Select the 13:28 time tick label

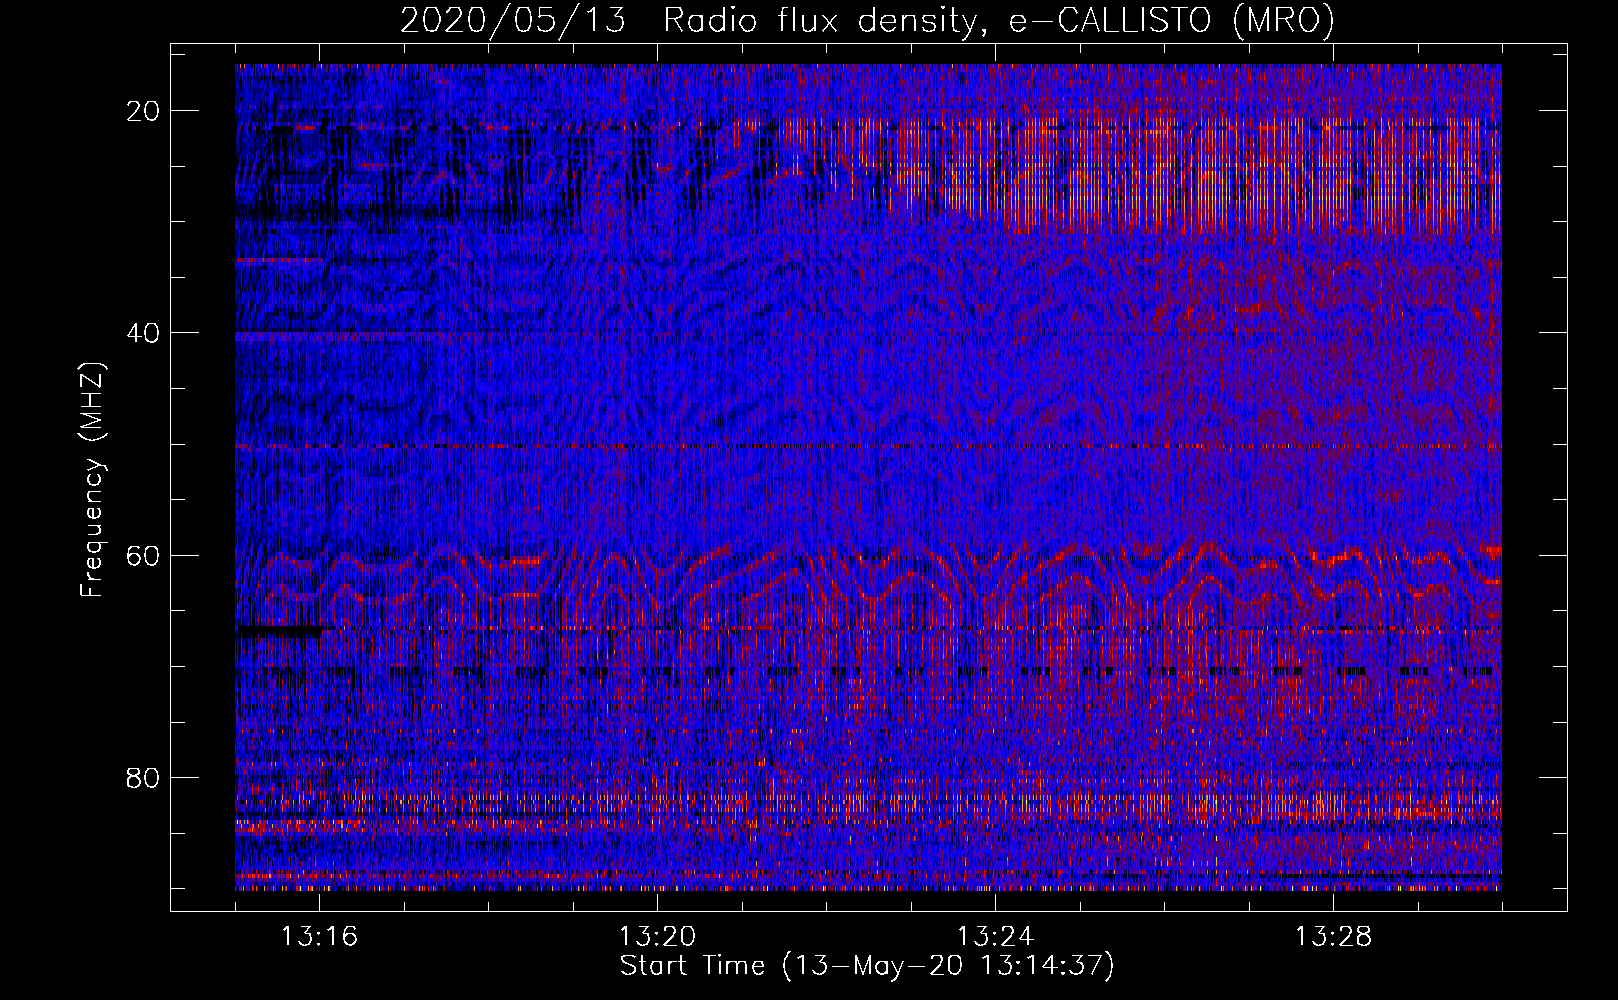coord(1333,937)
